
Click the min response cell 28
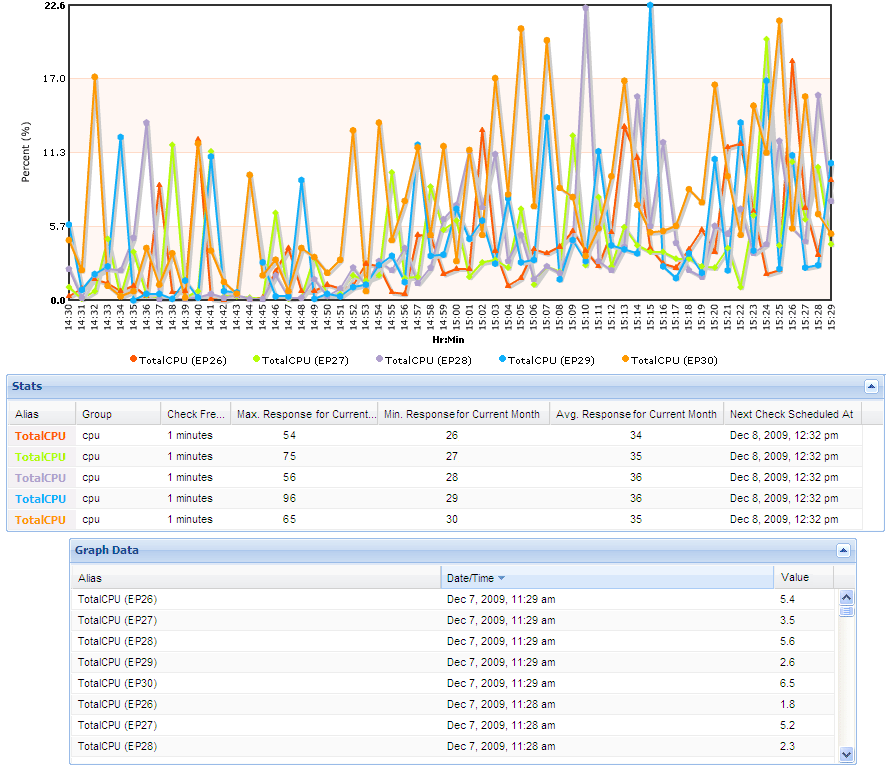[x=452, y=477]
